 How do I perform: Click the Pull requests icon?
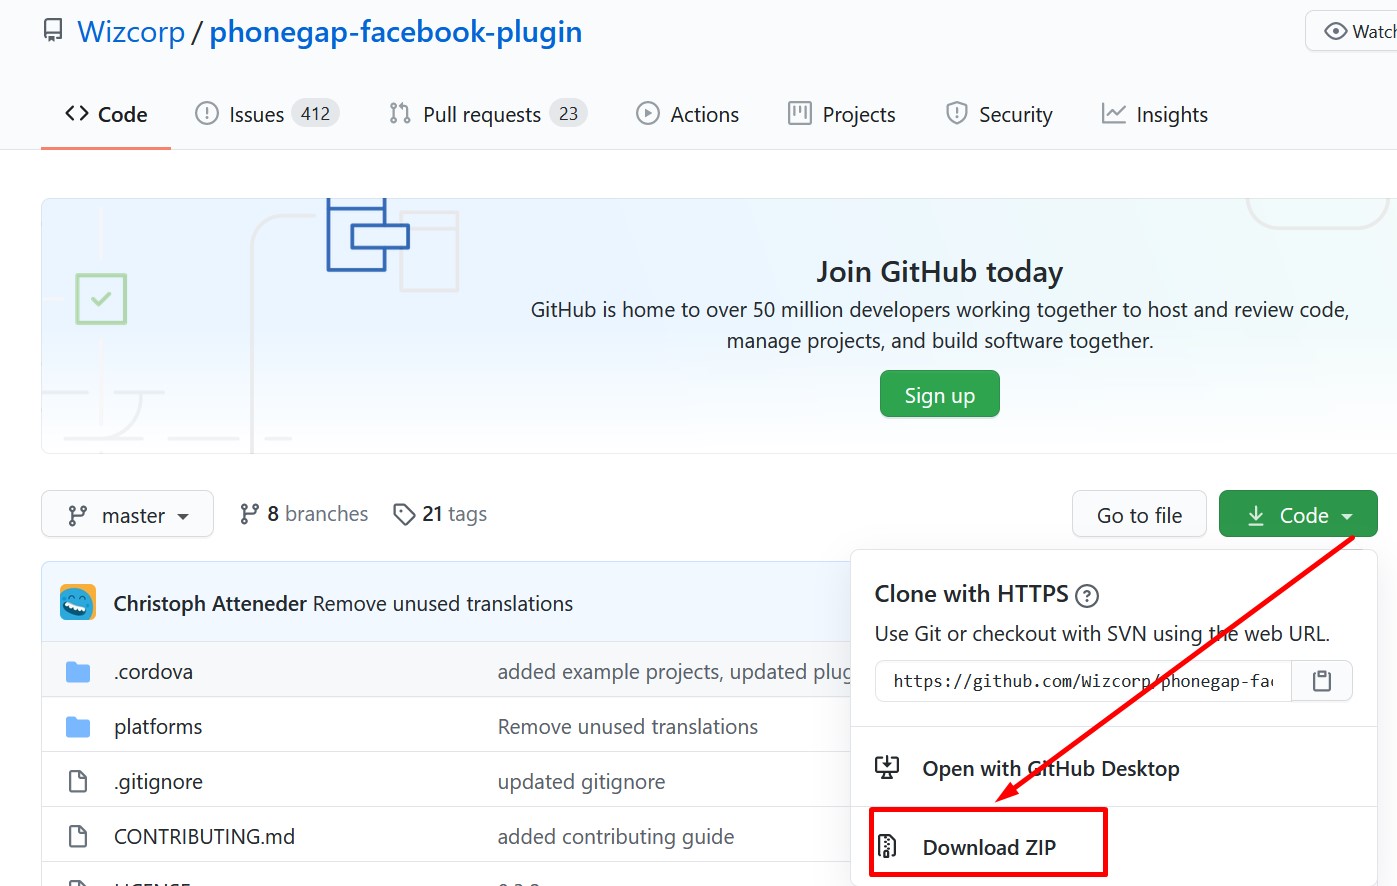tap(400, 113)
